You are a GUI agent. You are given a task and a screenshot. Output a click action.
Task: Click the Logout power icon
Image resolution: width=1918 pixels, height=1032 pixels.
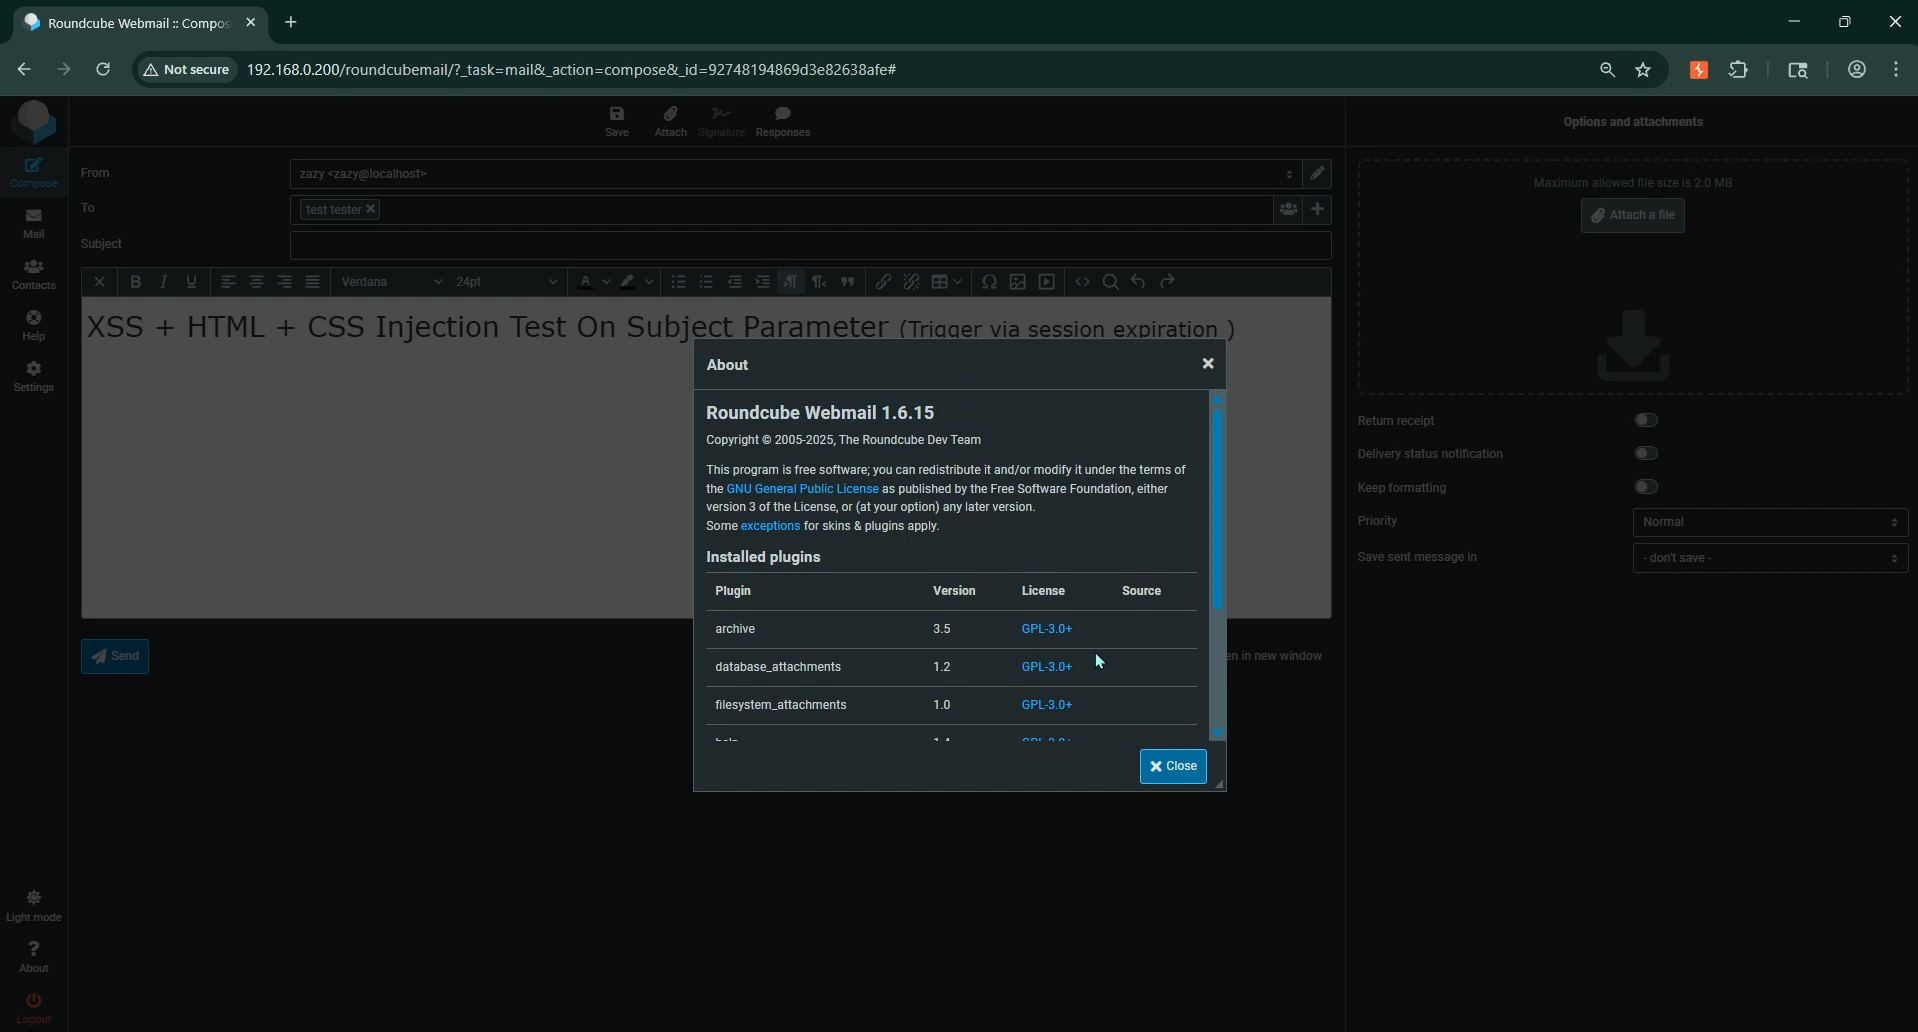[x=34, y=1000]
